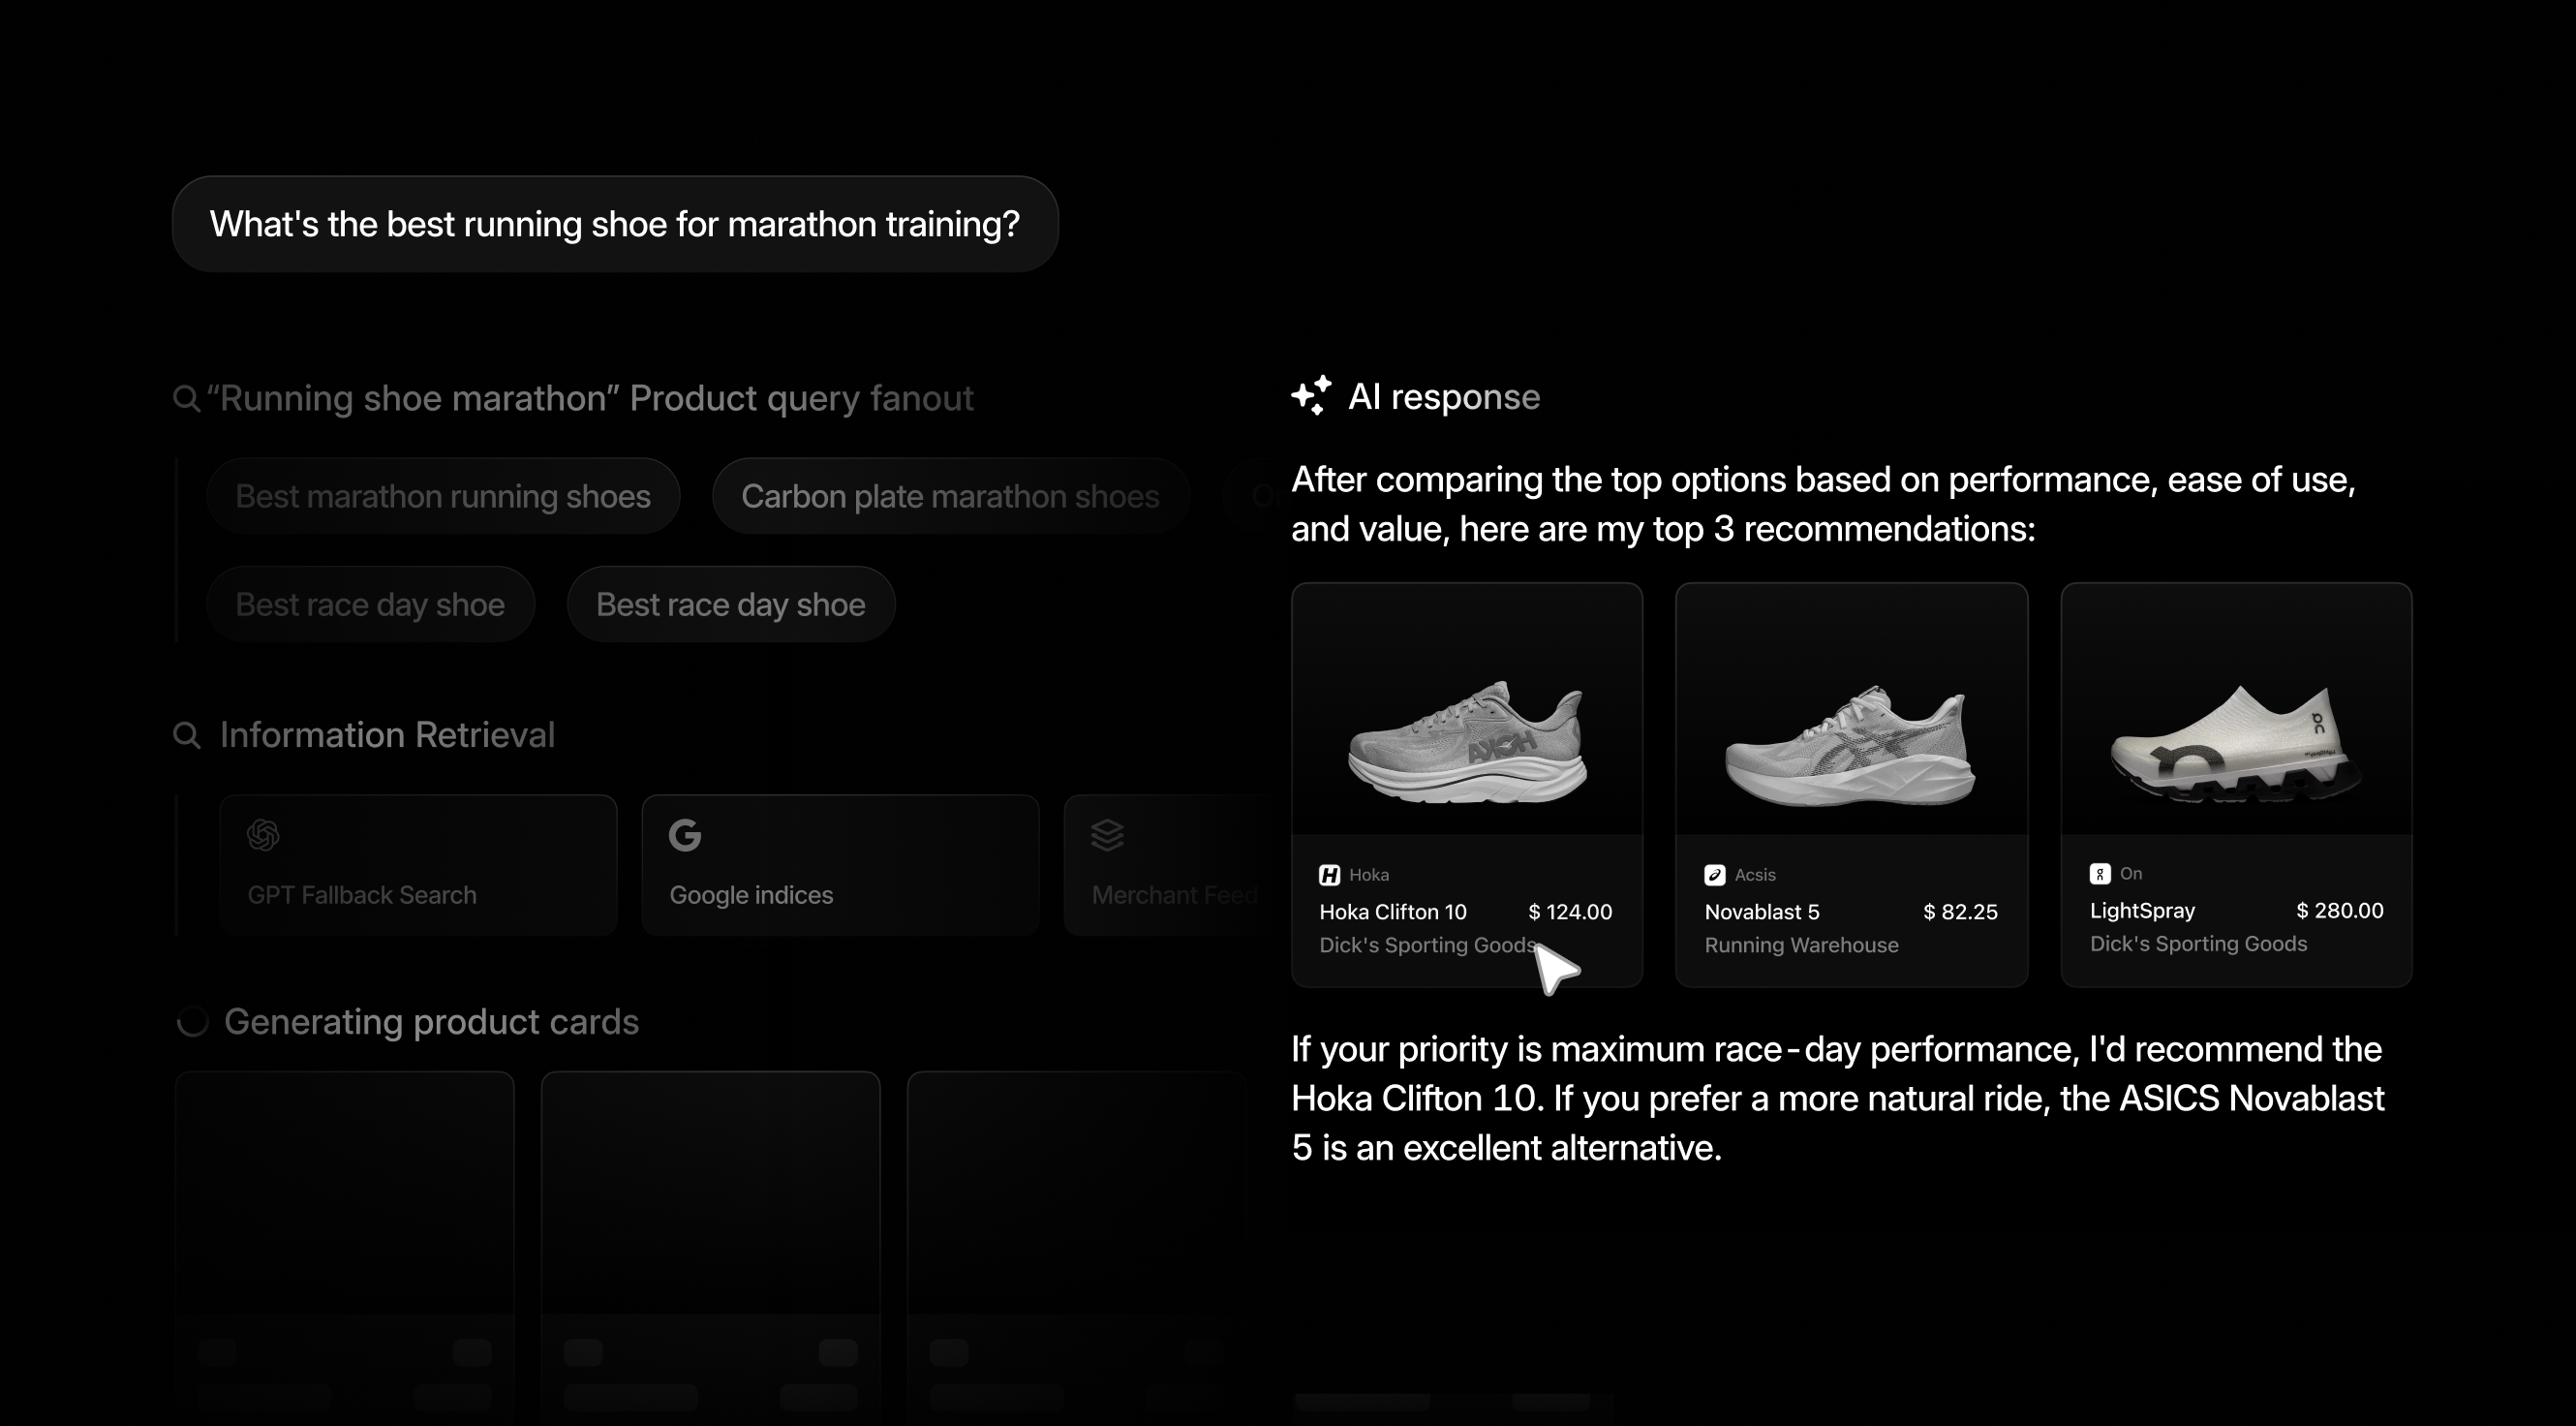This screenshot has width=2576, height=1426.
Task: Click the On brand label text
Action: [2131, 874]
